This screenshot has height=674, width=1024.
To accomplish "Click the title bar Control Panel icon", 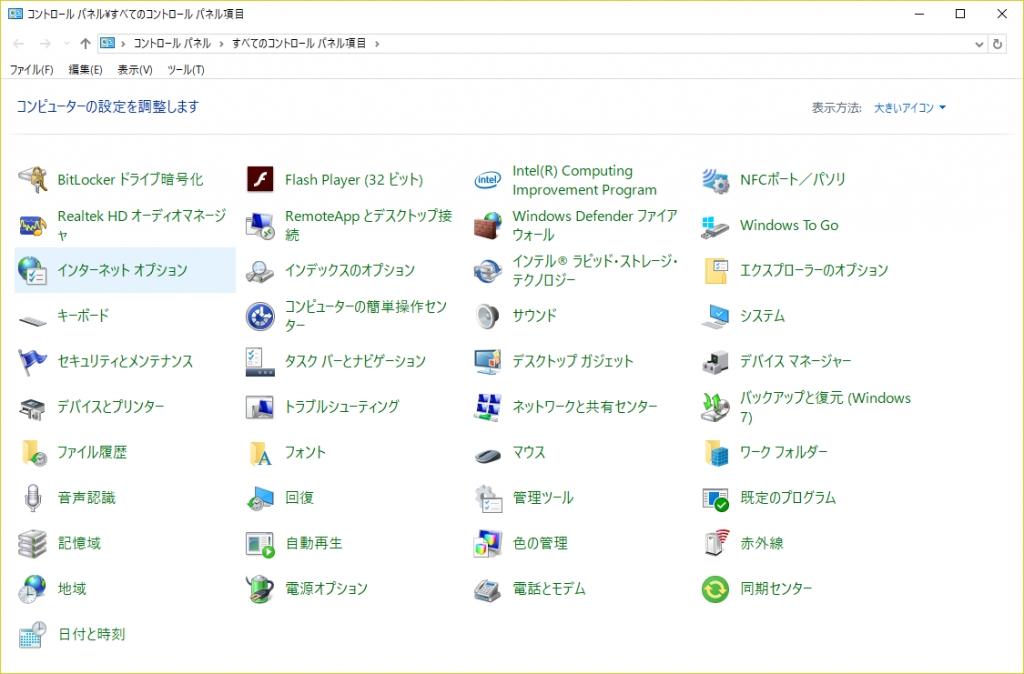I will pos(16,13).
